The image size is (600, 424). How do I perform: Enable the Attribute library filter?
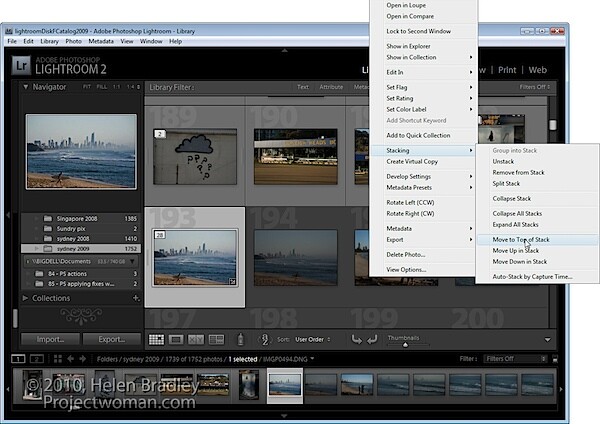331,87
